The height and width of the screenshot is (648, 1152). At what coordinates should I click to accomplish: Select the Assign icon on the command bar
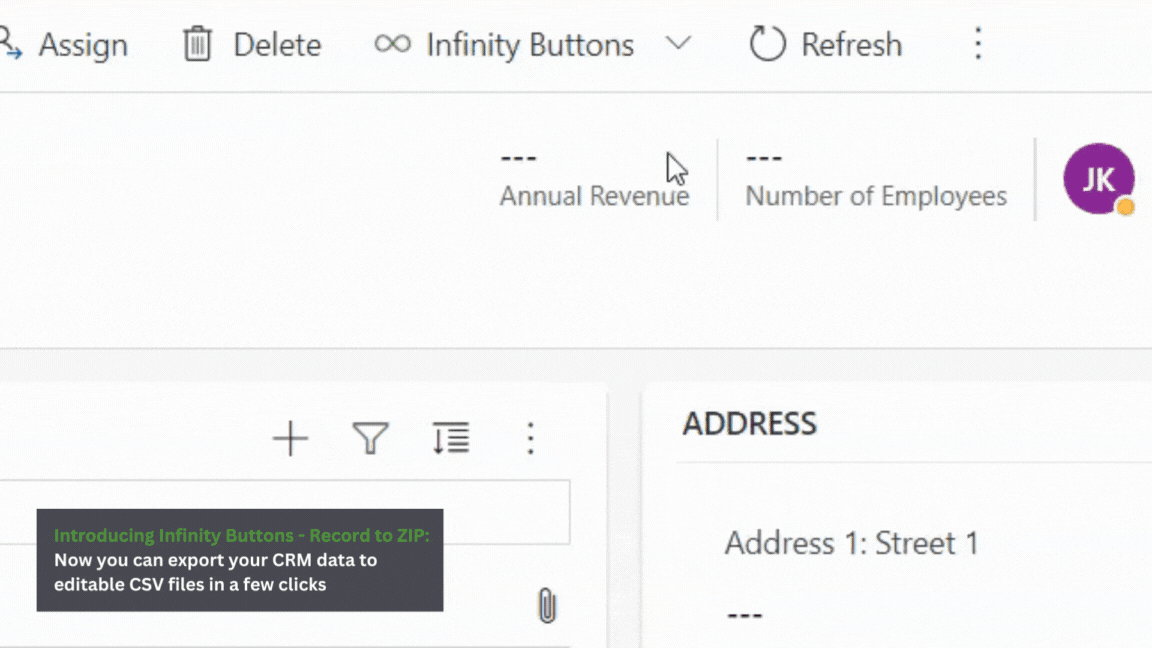coord(8,44)
